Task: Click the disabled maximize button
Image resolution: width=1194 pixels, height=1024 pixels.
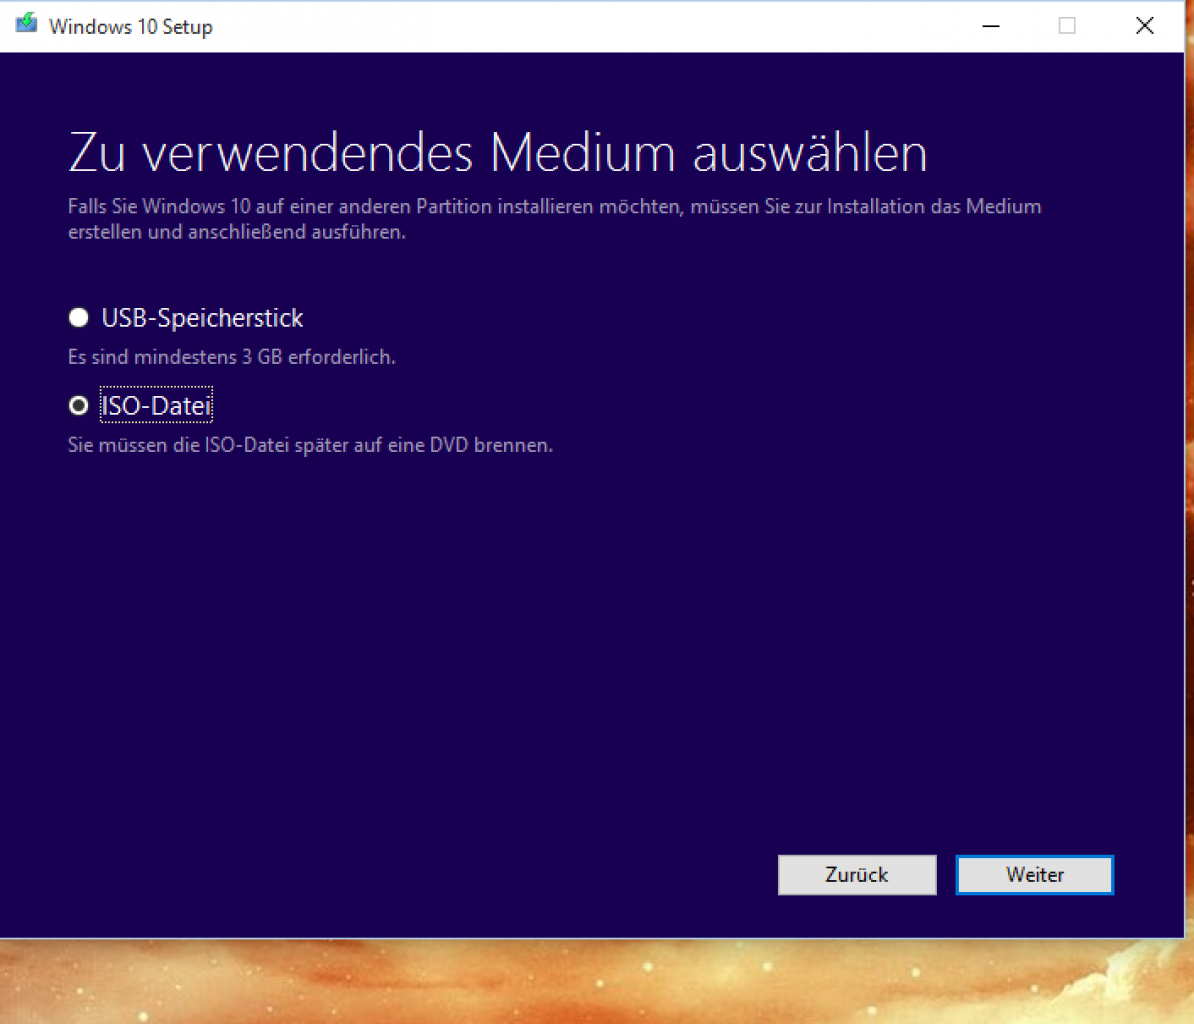Action: click(1067, 26)
